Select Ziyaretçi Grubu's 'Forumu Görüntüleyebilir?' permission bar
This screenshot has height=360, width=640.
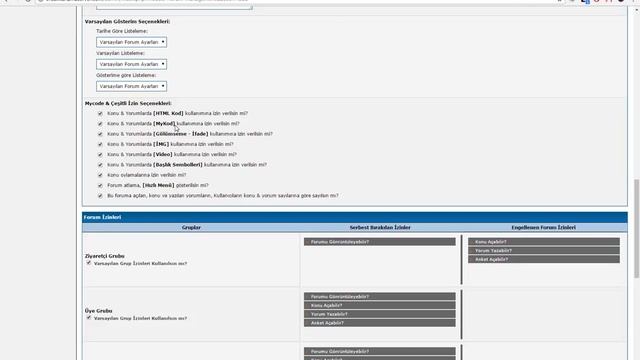[x=380, y=242]
